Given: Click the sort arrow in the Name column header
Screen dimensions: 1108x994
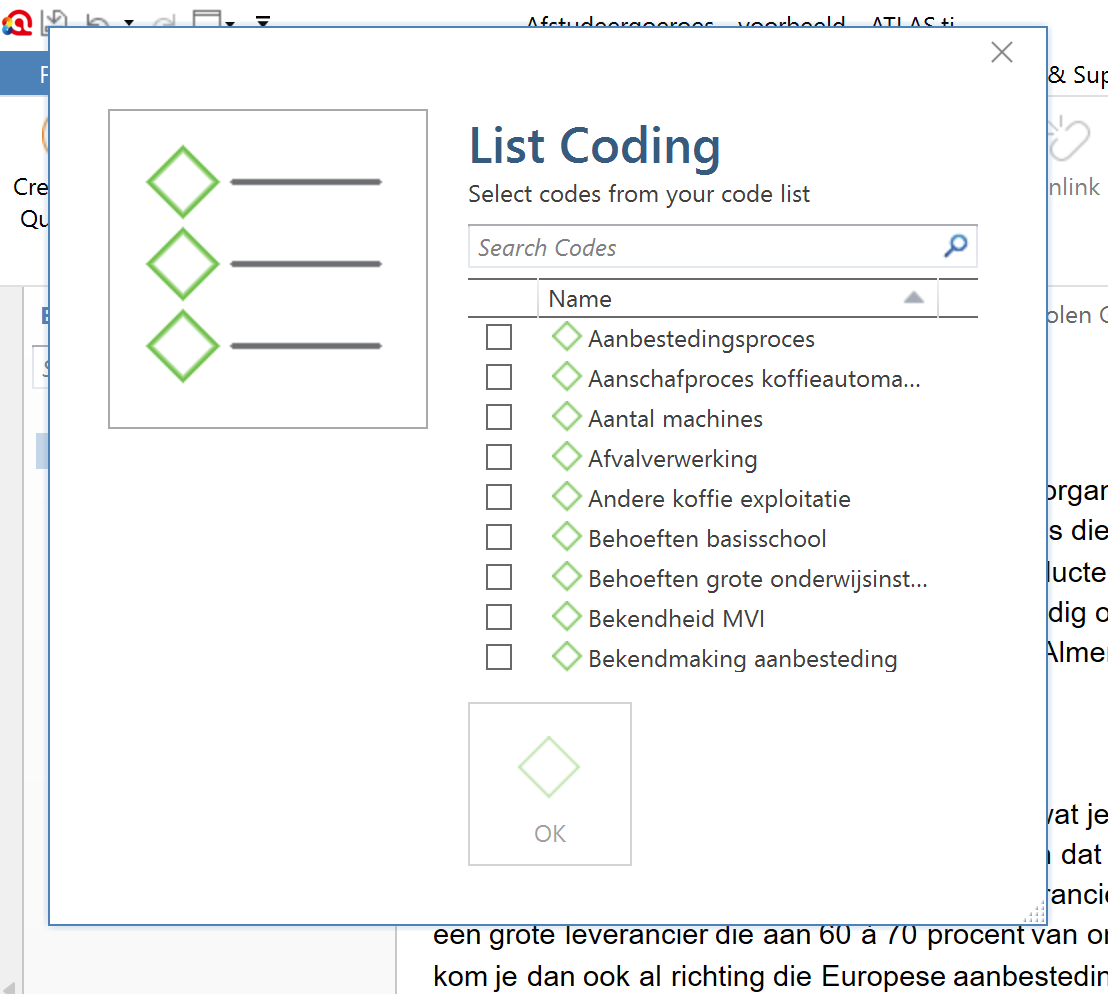Looking at the screenshot, I should 913,298.
